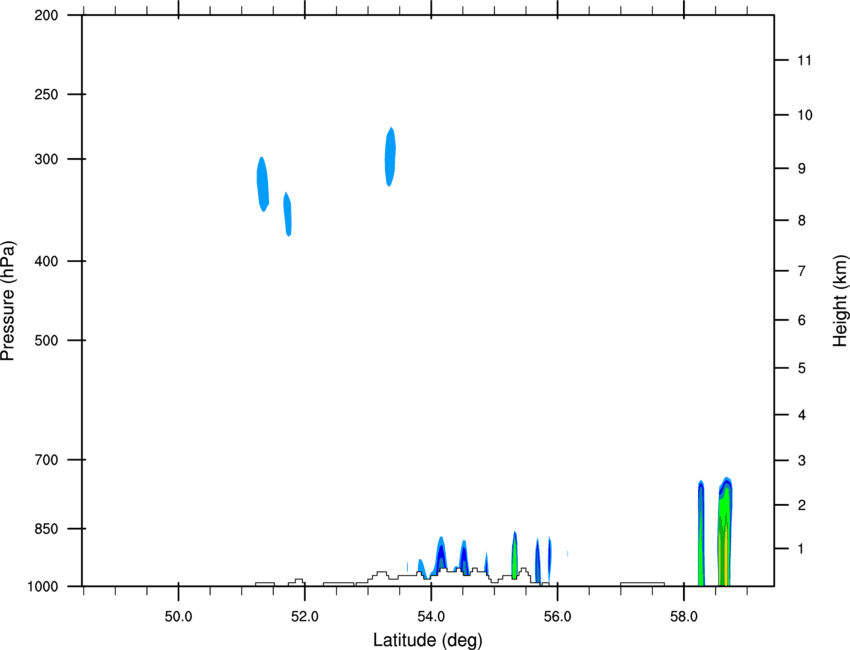The image size is (850, 650).
Task: Click the 400 pressure tick label
Action: [x=46, y=261]
